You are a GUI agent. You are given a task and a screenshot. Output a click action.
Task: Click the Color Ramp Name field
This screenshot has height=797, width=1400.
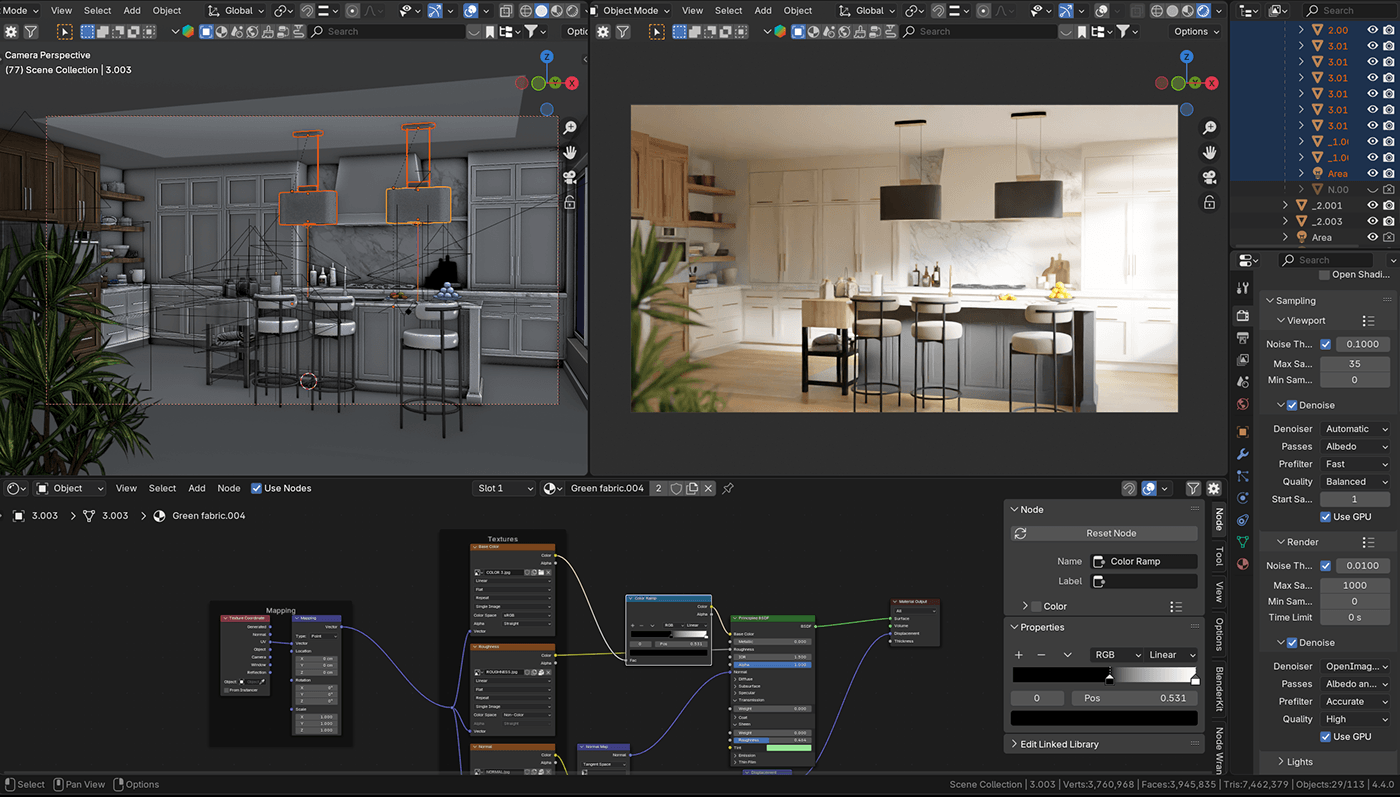1143,561
